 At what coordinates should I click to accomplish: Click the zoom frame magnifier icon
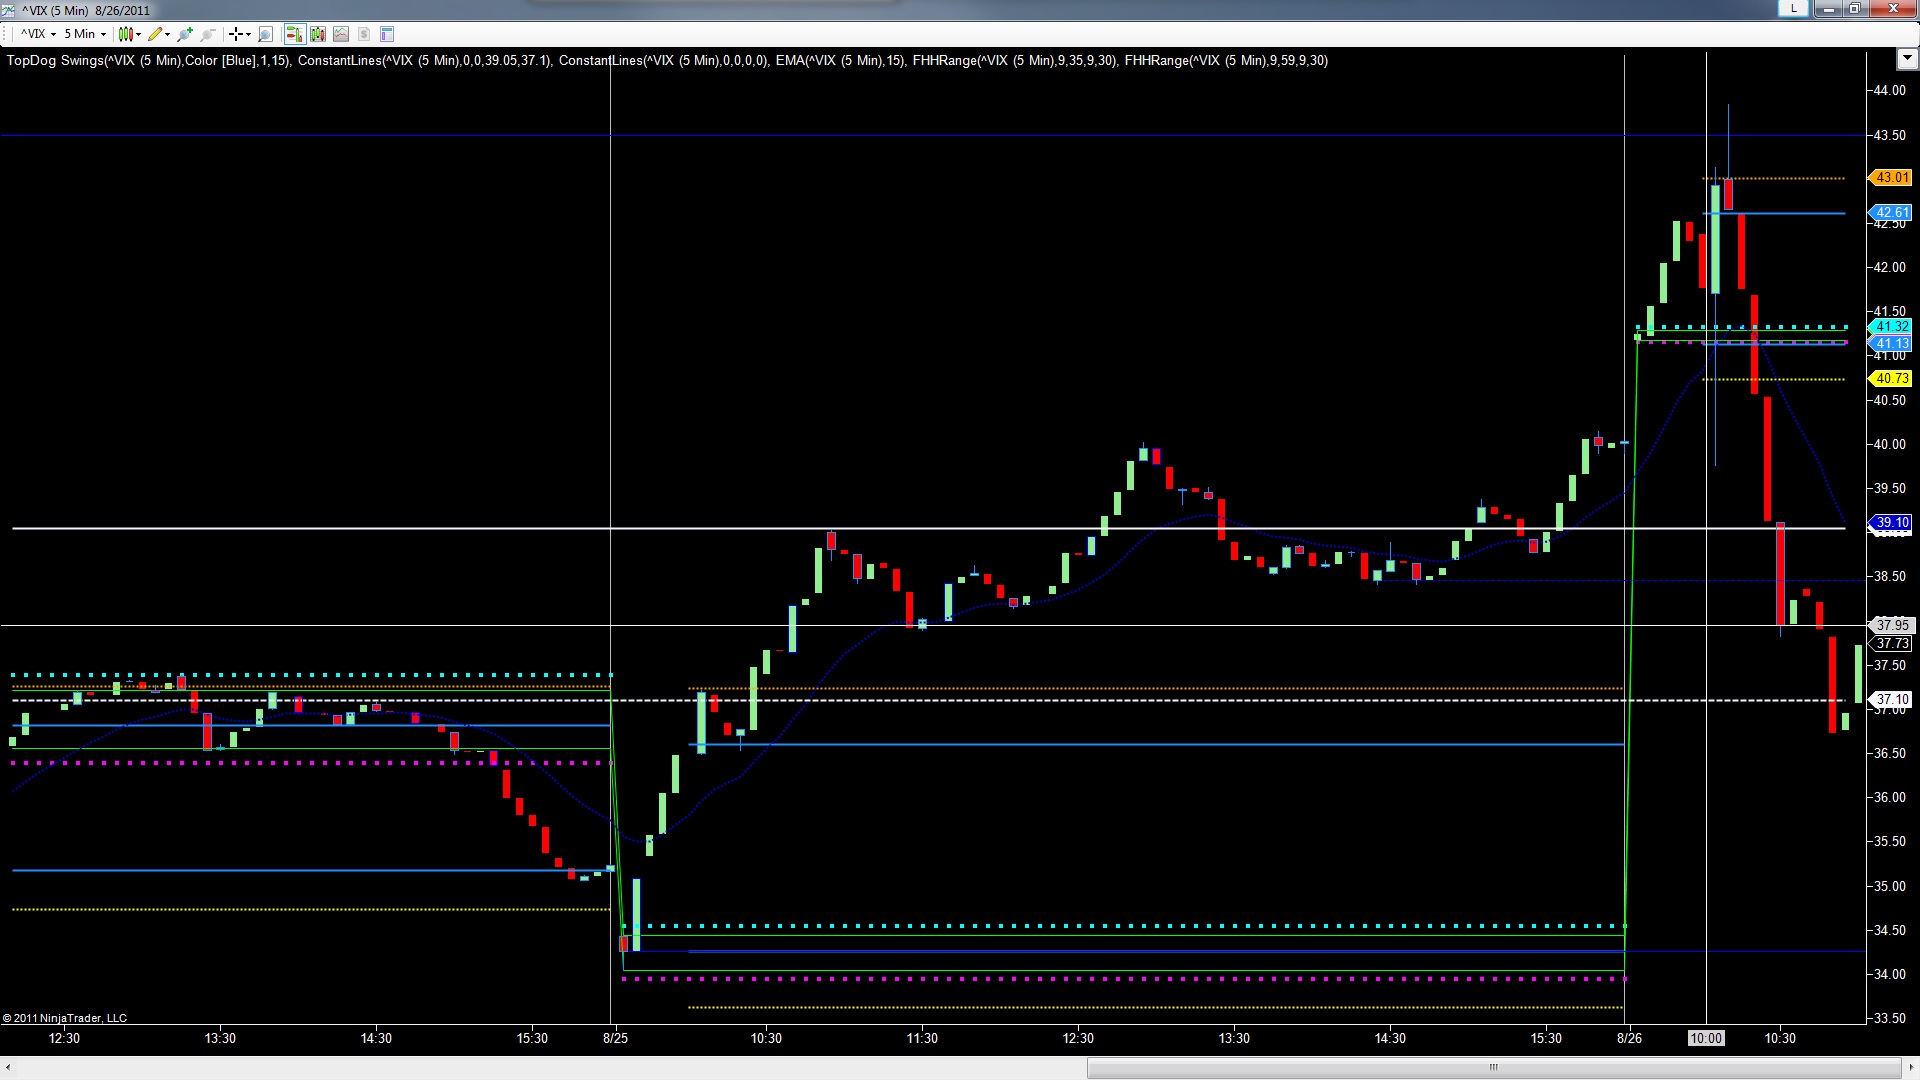[265, 34]
